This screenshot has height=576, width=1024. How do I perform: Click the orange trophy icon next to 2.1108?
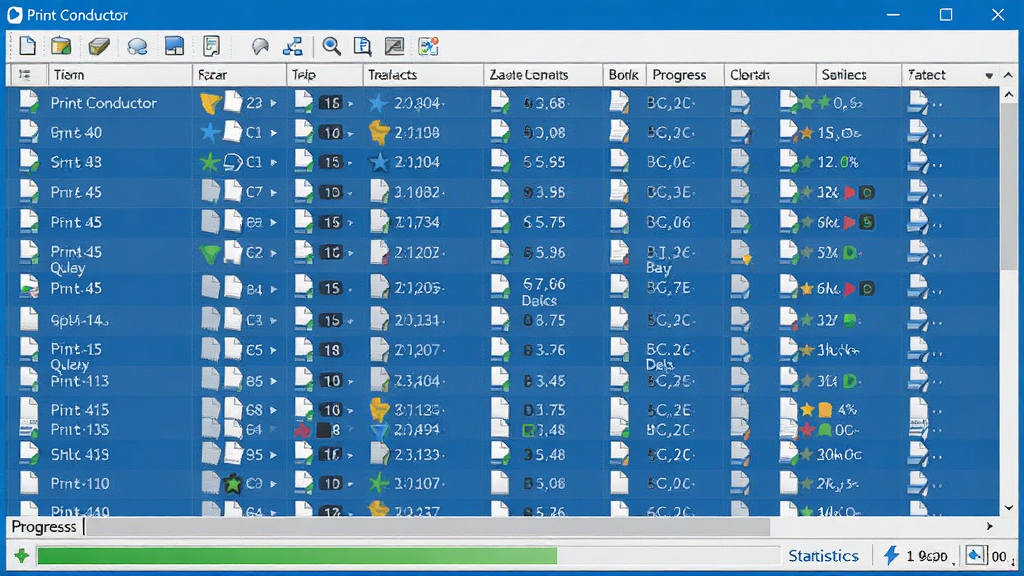379,133
